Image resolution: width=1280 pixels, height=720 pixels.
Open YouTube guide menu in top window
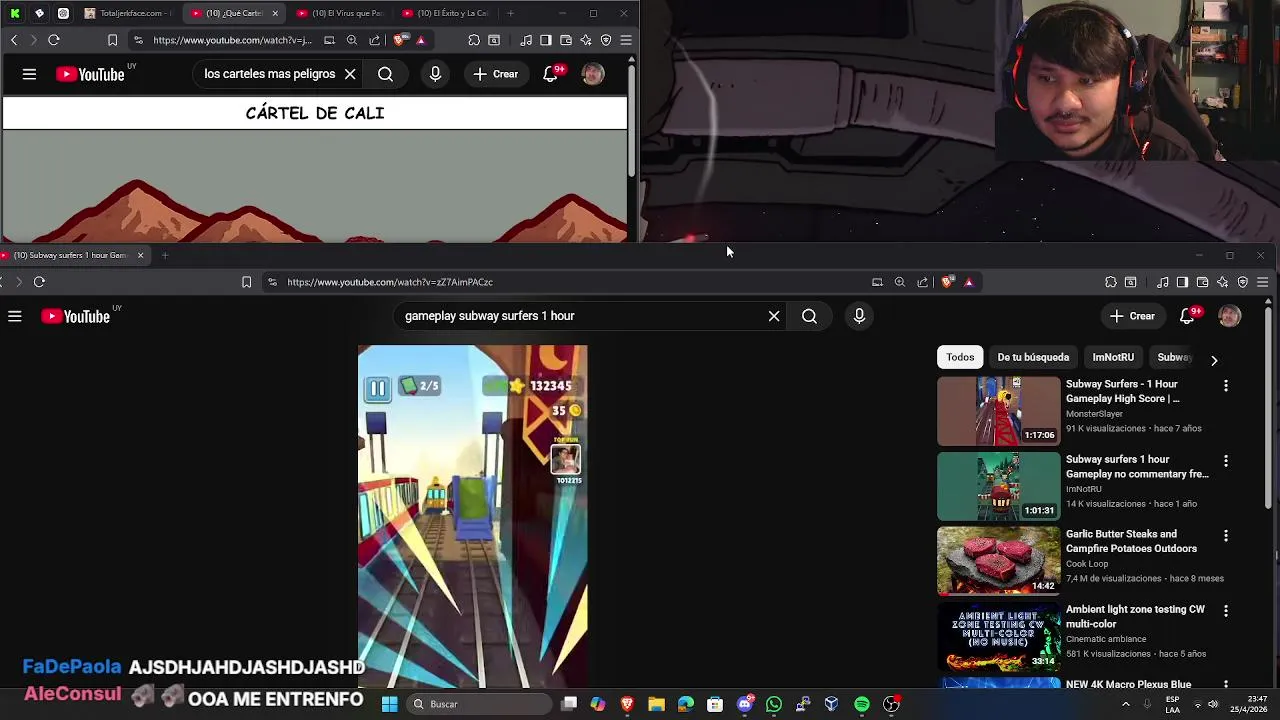tap(29, 74)
